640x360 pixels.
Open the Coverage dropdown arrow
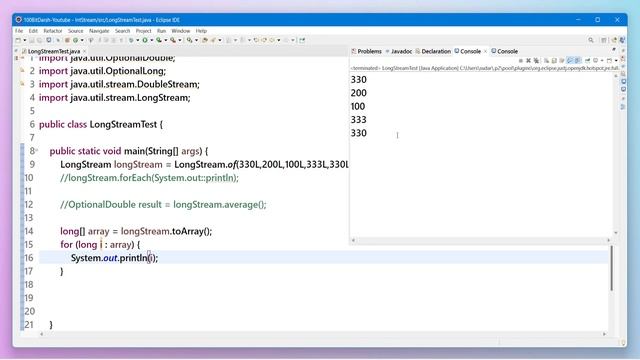pyautogui.click(x=166, y=40)
